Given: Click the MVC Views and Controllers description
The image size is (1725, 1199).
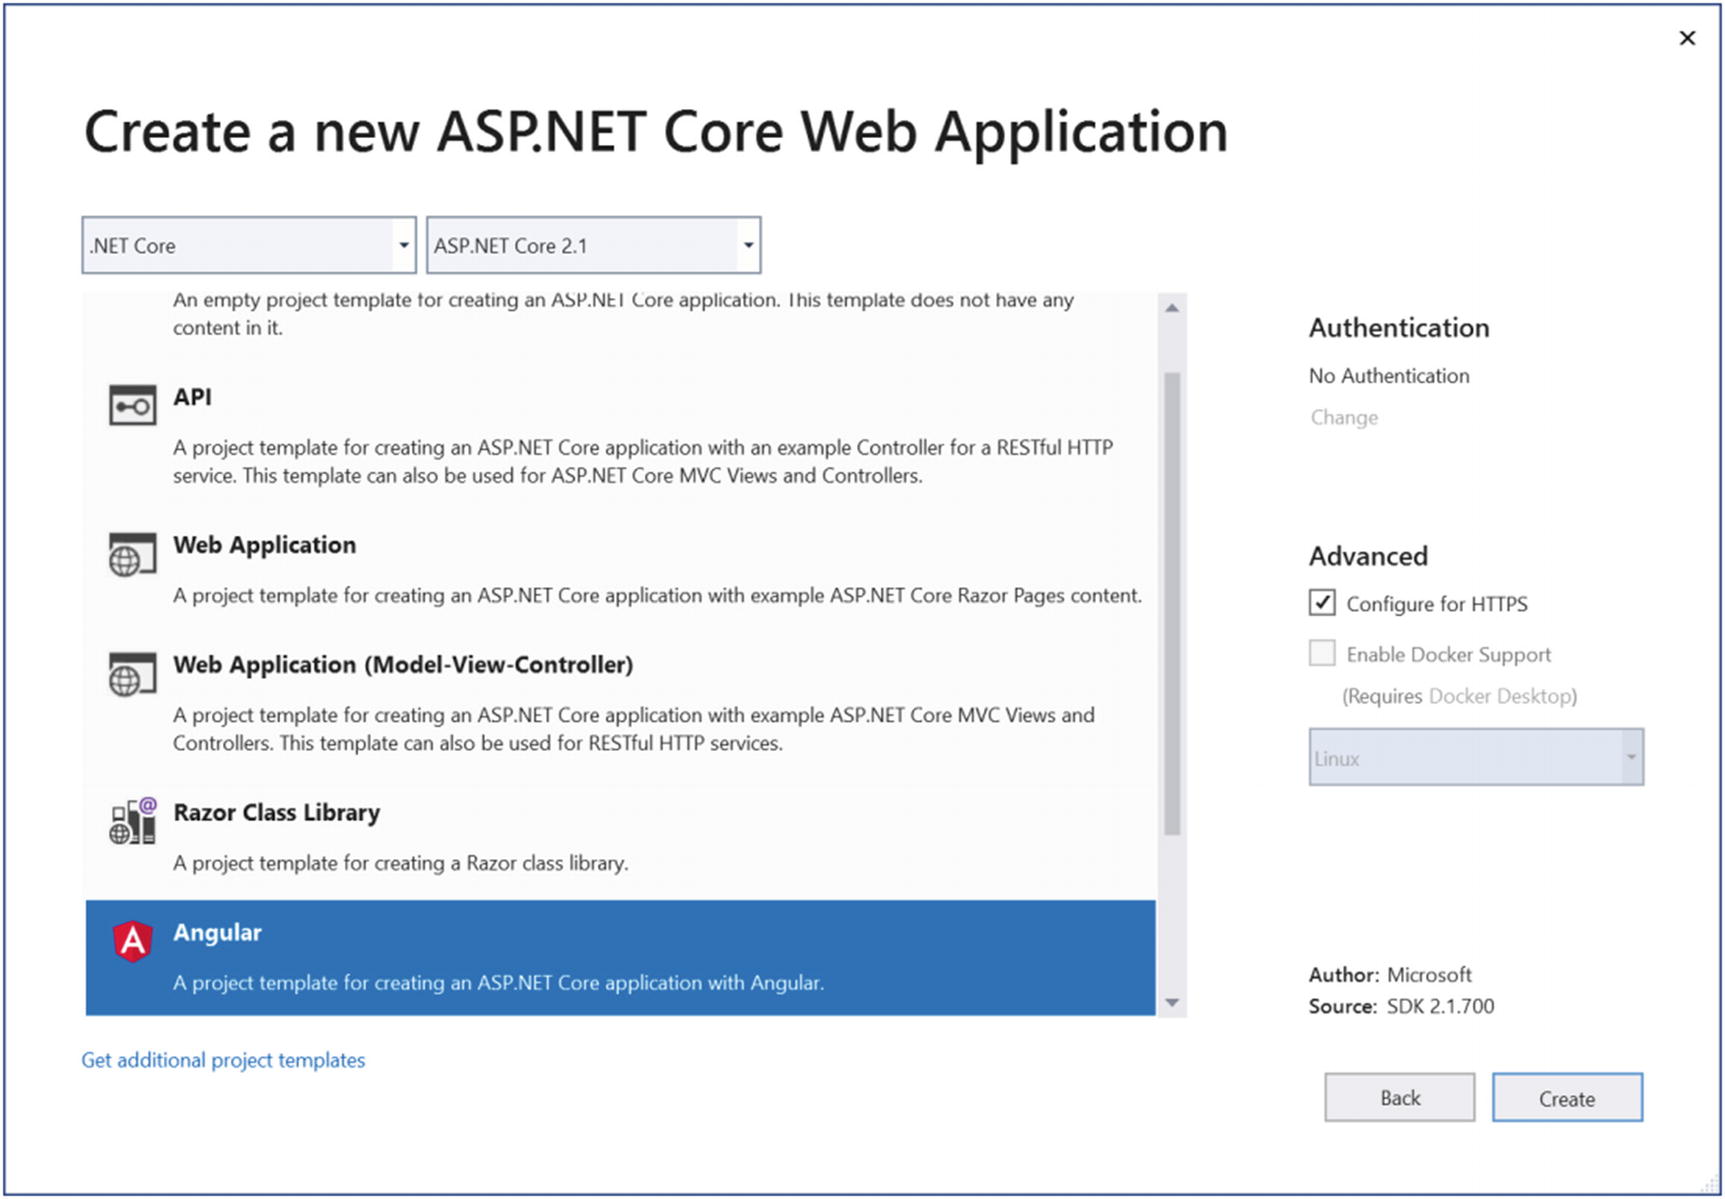Looking at the screenshot, I should (x=634, y=729).
